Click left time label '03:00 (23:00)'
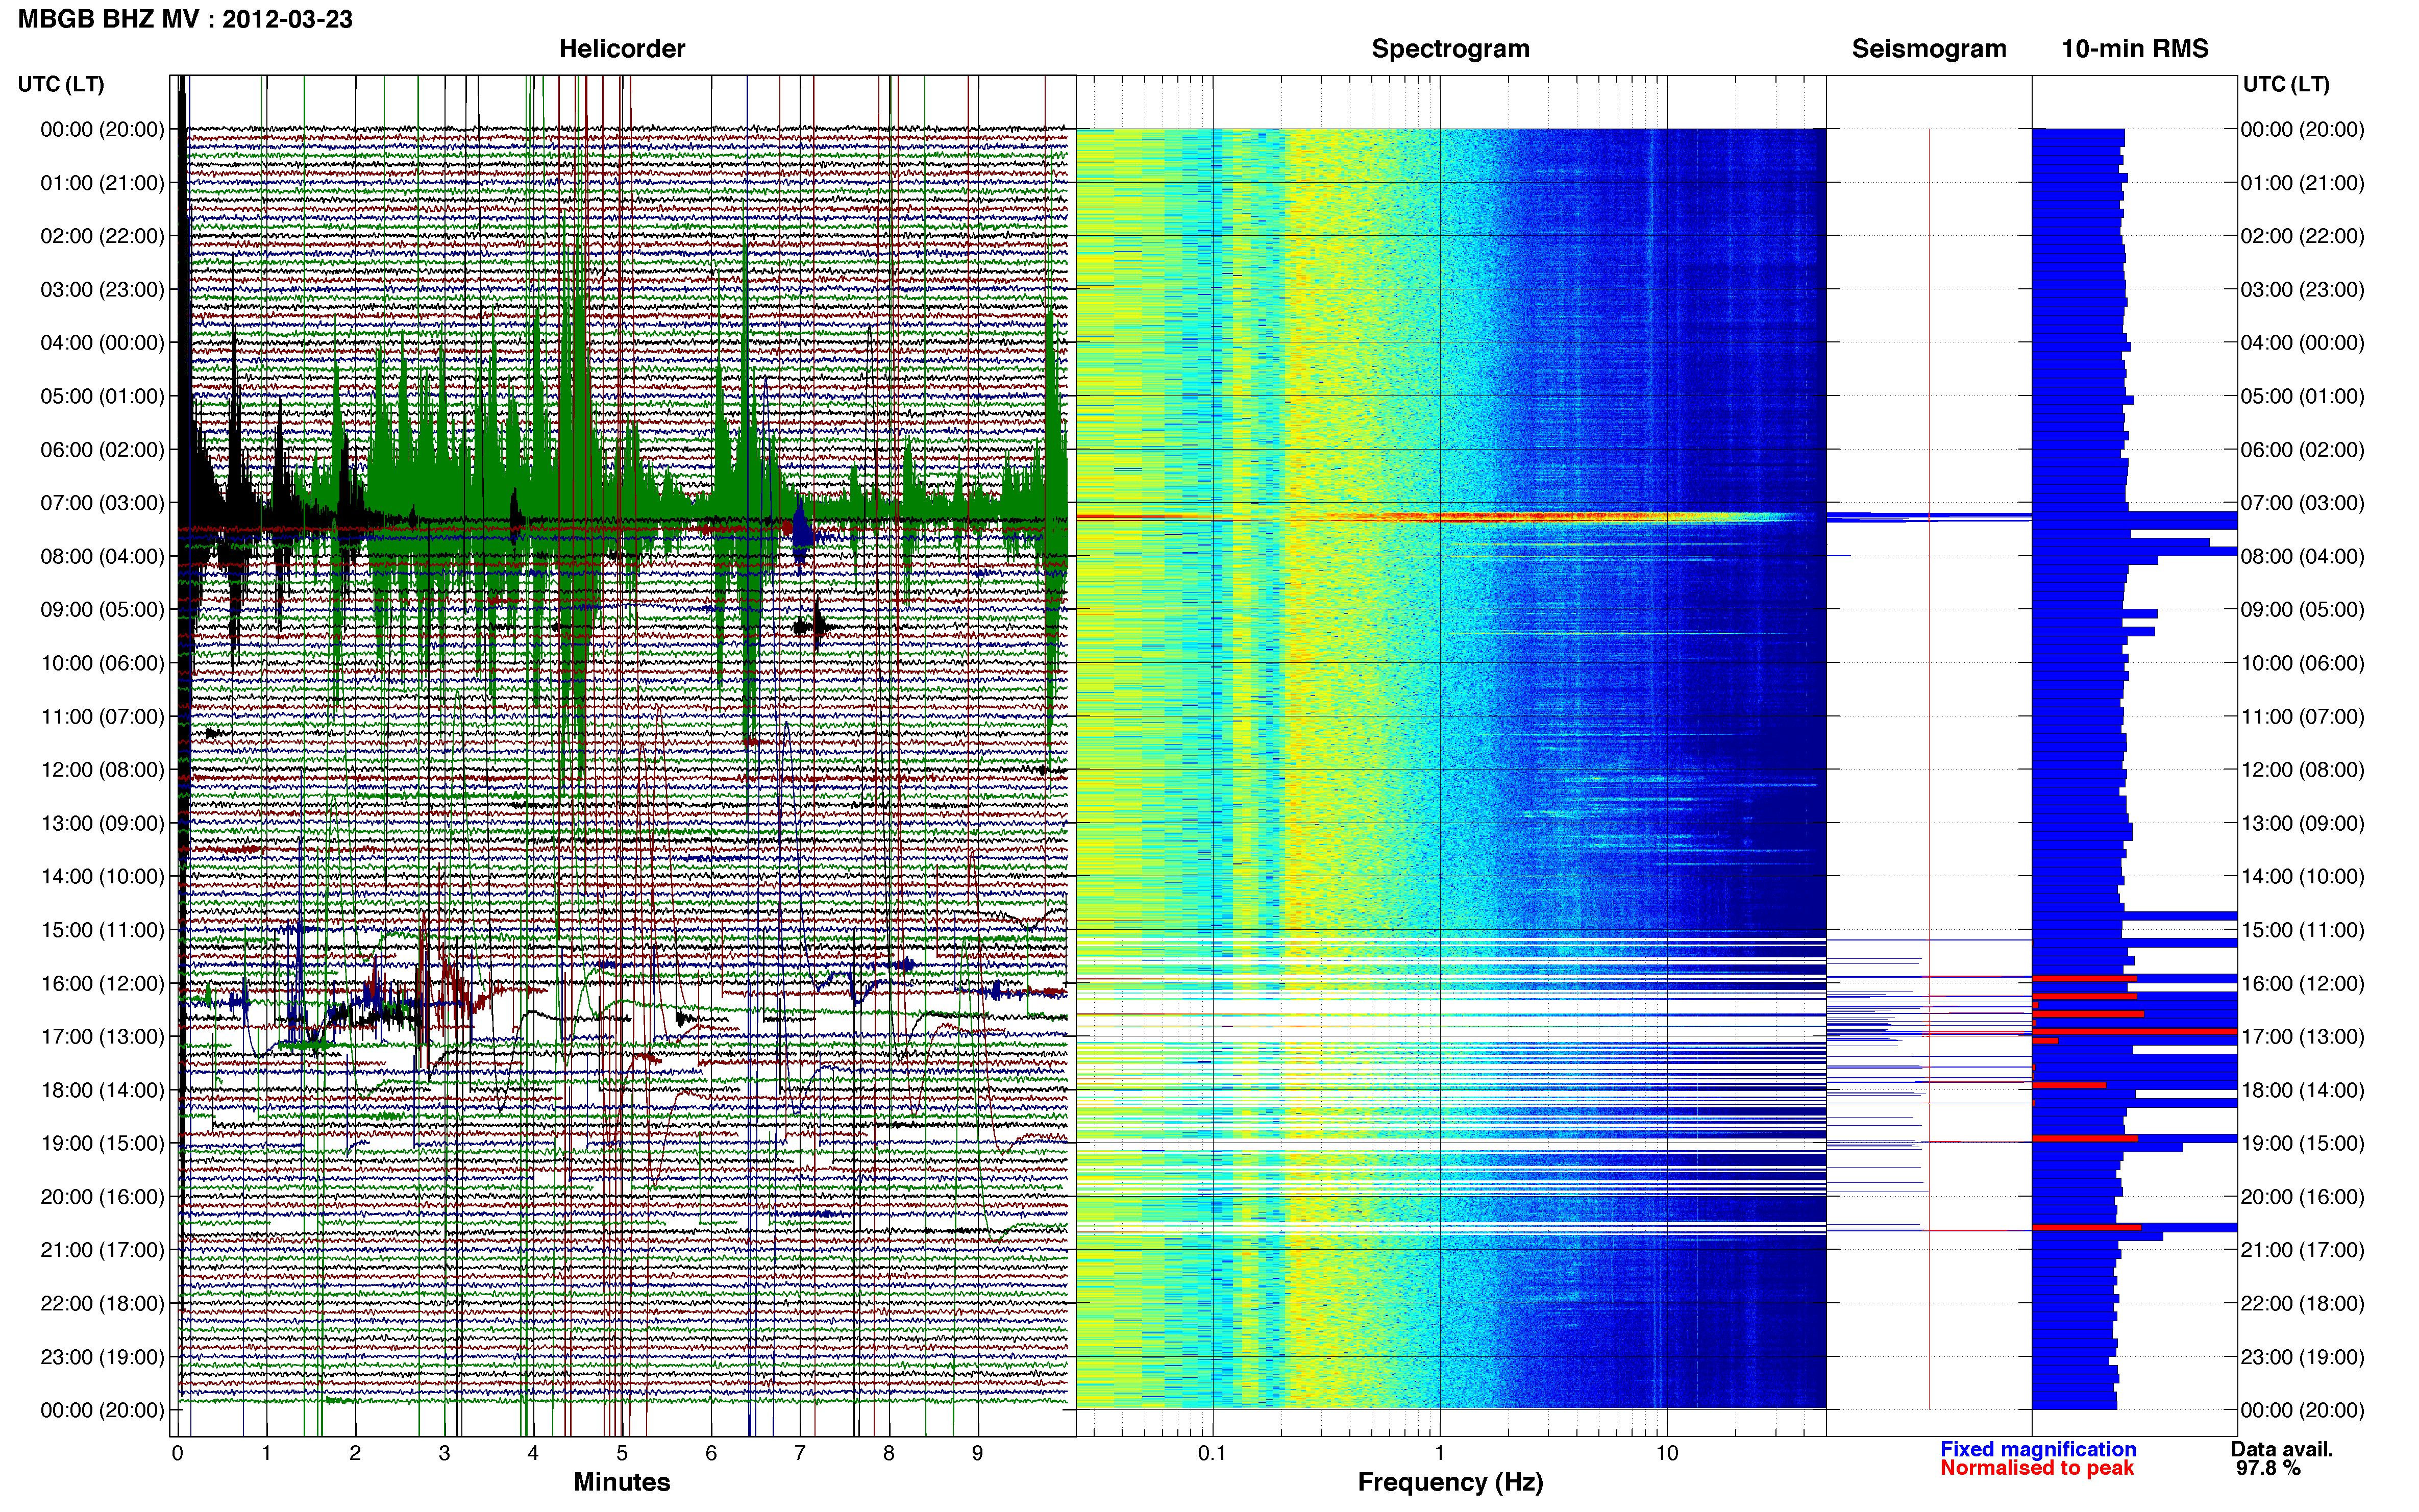The width and height of the screenshot is (2419, 1512). click(102, 290)
